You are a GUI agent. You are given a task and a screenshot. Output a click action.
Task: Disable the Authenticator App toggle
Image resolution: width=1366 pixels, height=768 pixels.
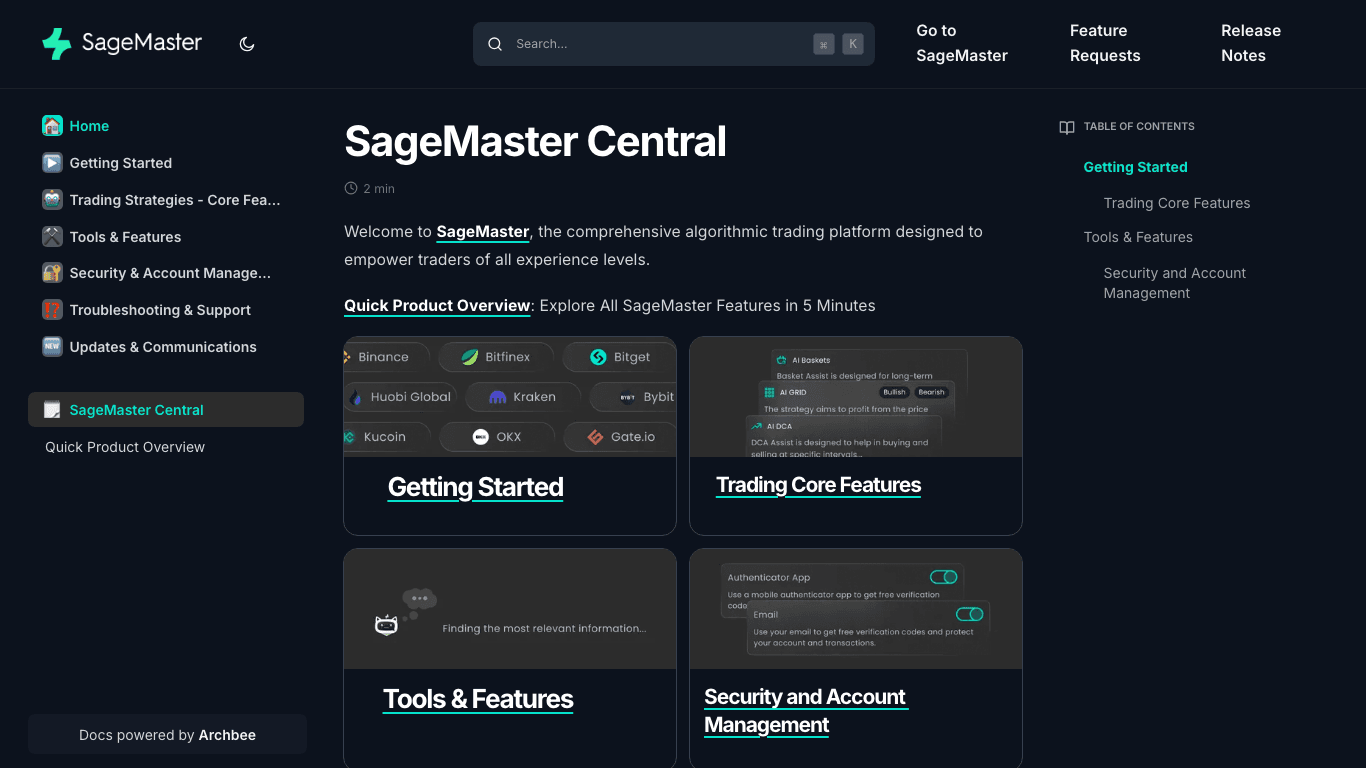[943, 577]
